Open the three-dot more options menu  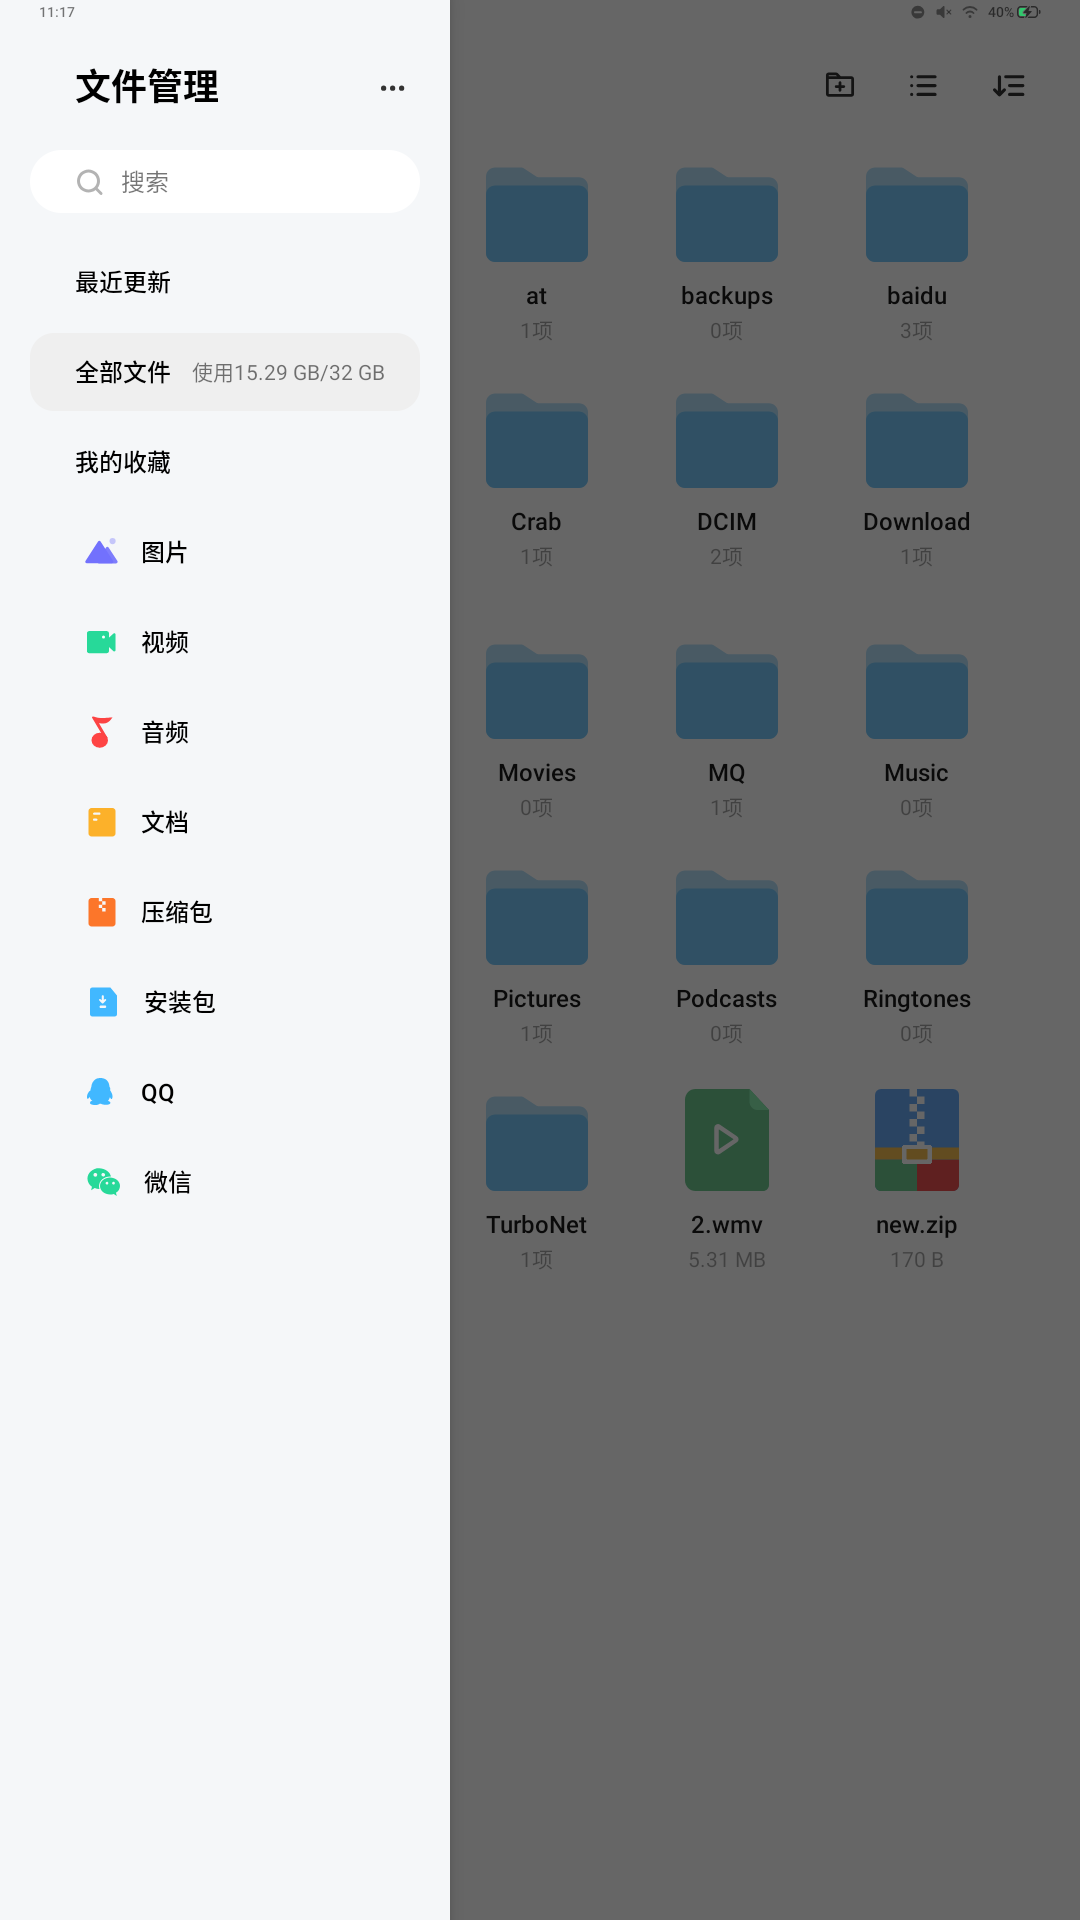pyautogui.click(x=392, y=88)
